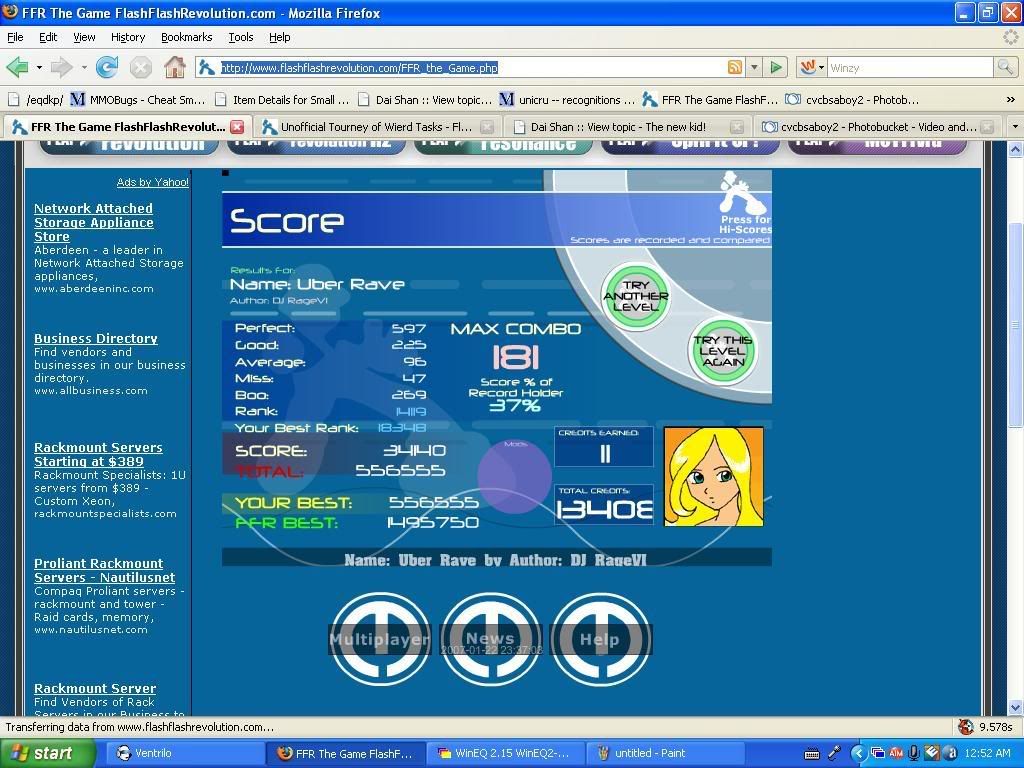Click the round Try This Level Again button
Image resolution: width=1024 pixels, height=768 pixels.
pos(721,353)
